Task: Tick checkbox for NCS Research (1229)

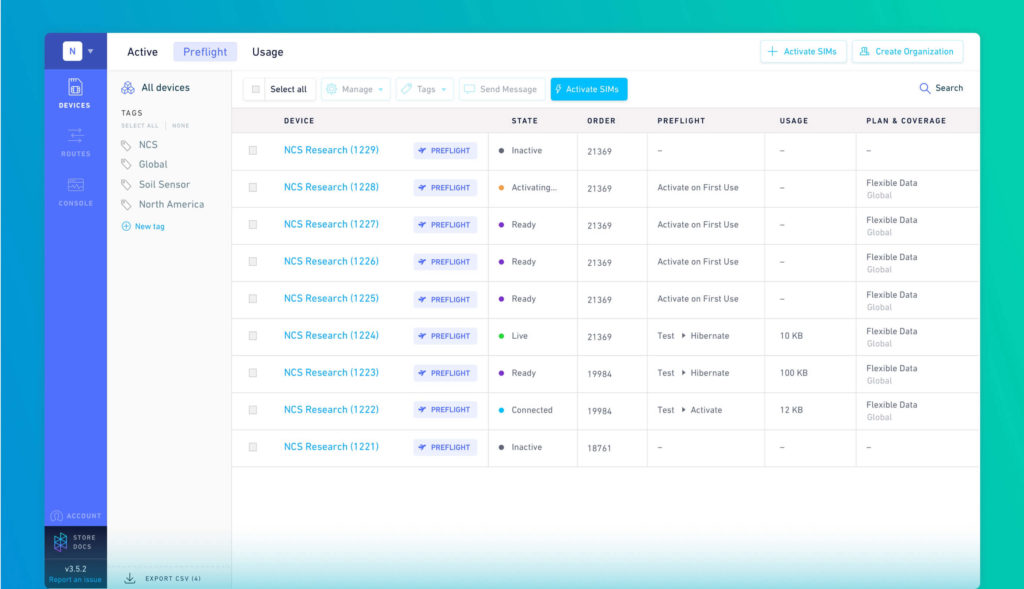Action: pyautogui.click(x=253, y=151)
